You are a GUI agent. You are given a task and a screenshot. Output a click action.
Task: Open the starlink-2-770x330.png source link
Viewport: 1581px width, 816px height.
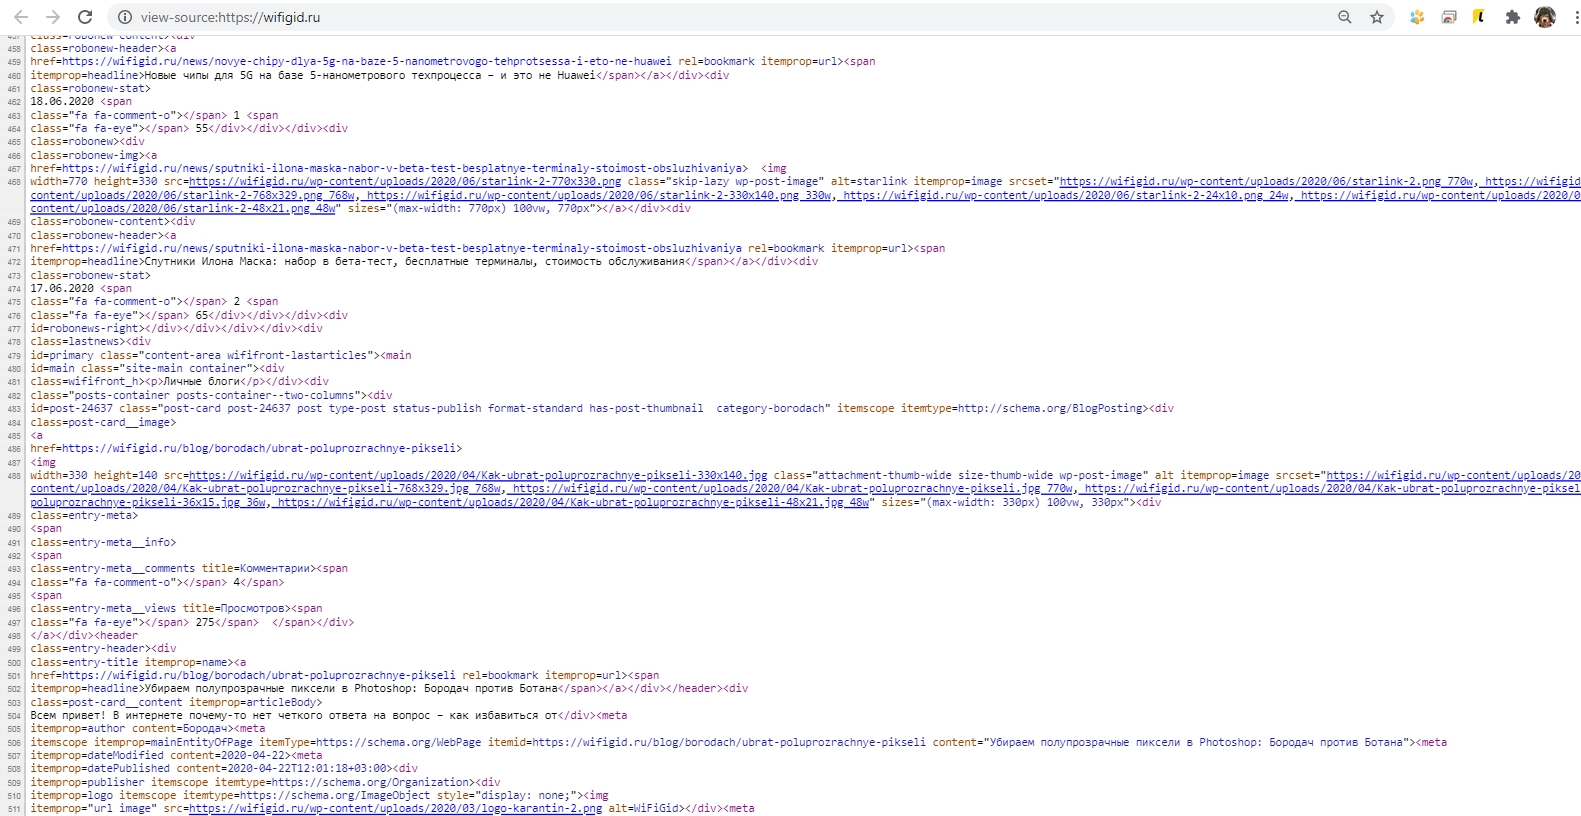404,182
